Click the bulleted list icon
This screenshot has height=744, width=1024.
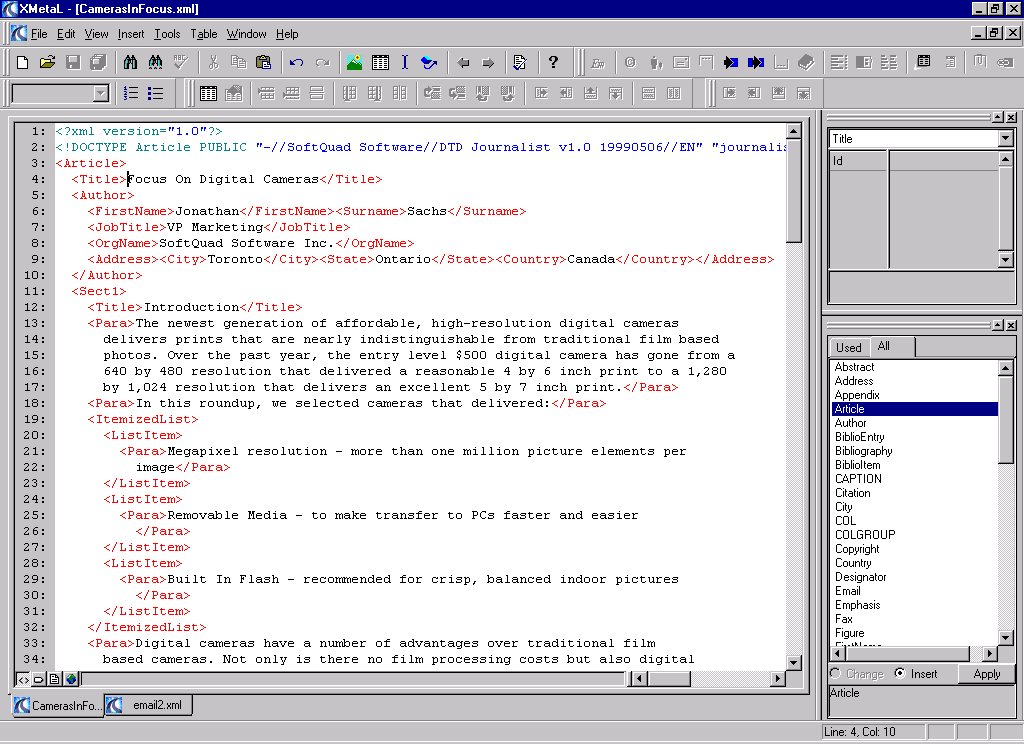tap(155, 93)
